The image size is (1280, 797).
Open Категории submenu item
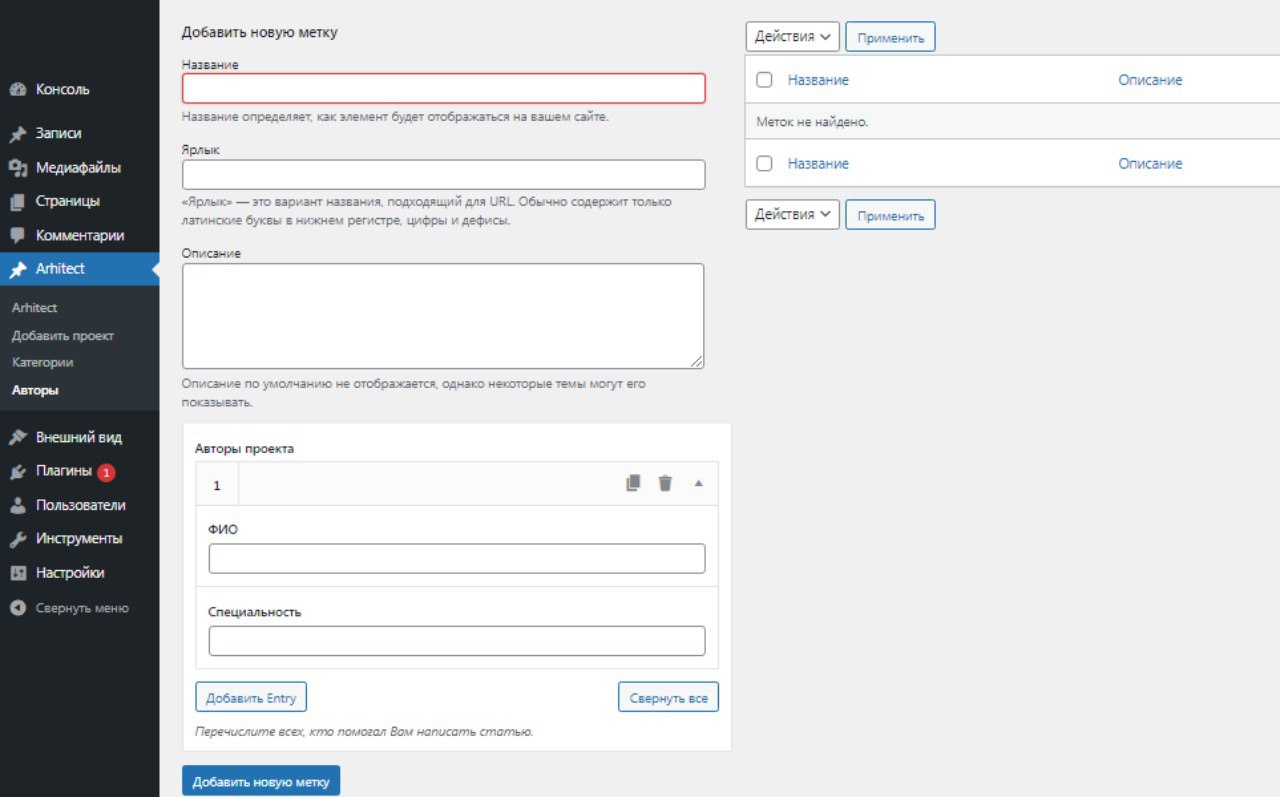[43, 362]
